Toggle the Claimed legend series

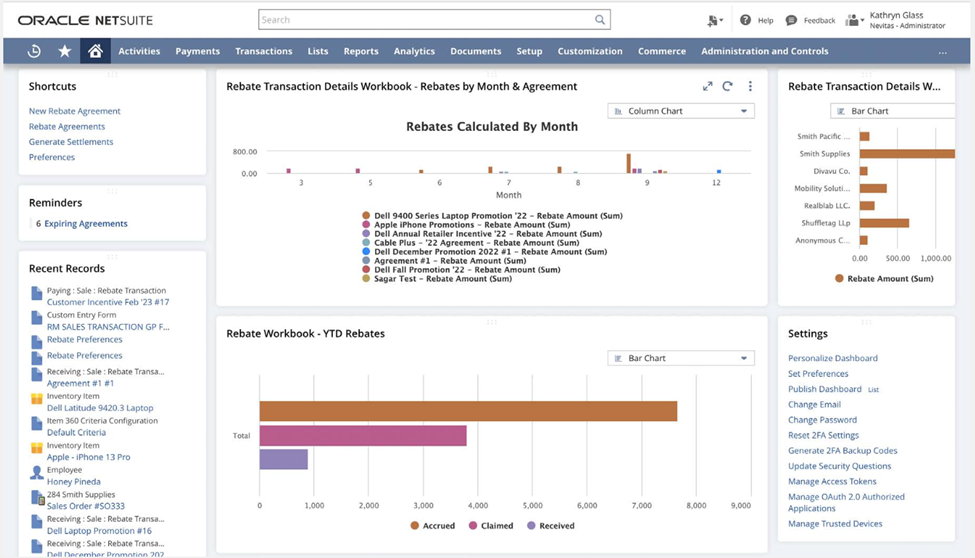click(x=490, y=525)
